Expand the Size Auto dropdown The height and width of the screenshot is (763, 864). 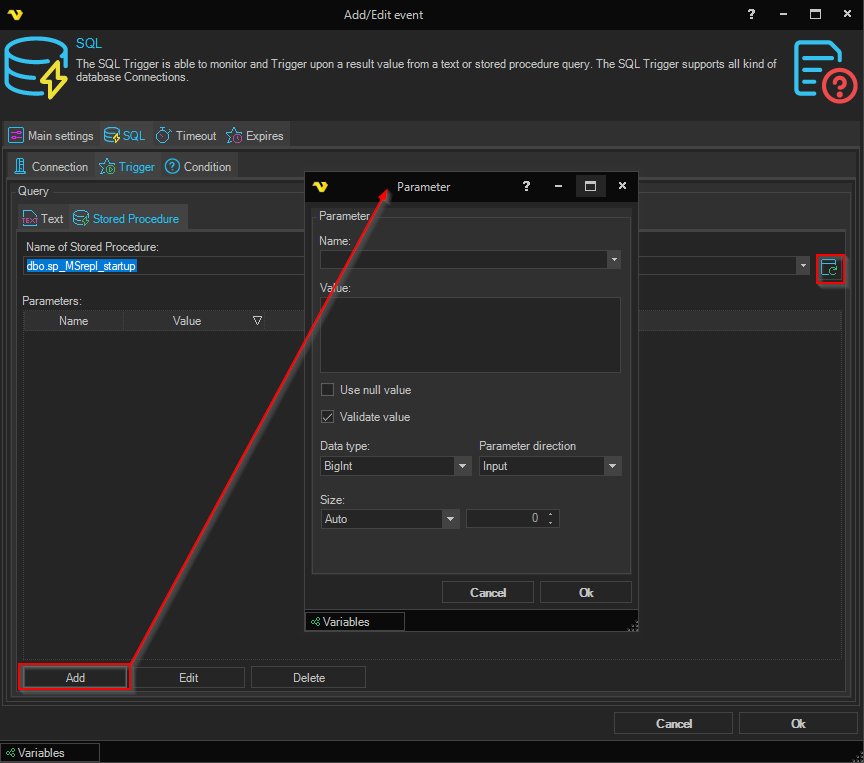(450, 519)
